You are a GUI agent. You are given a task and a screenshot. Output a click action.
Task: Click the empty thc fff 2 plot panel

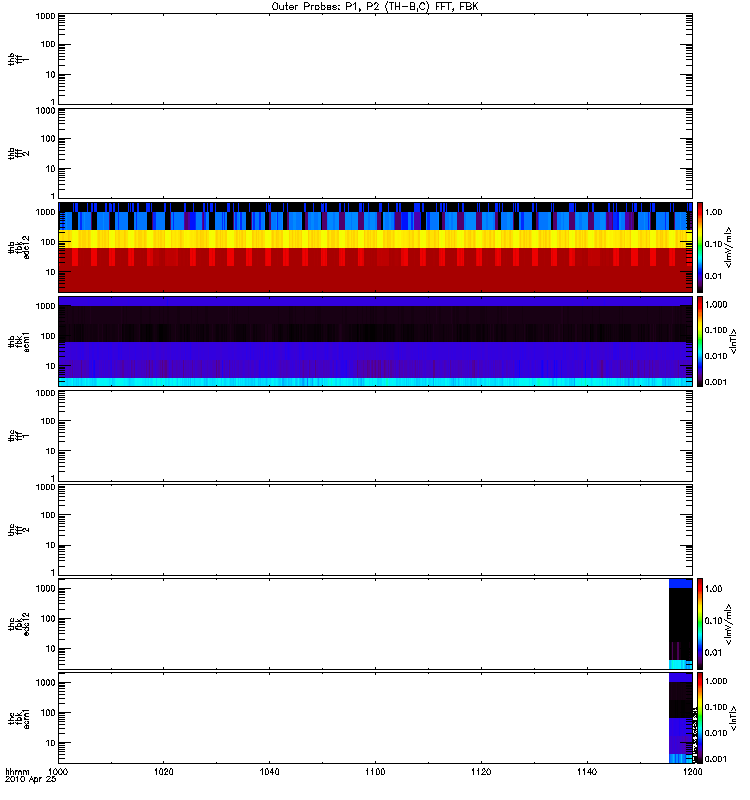(376, 530)
